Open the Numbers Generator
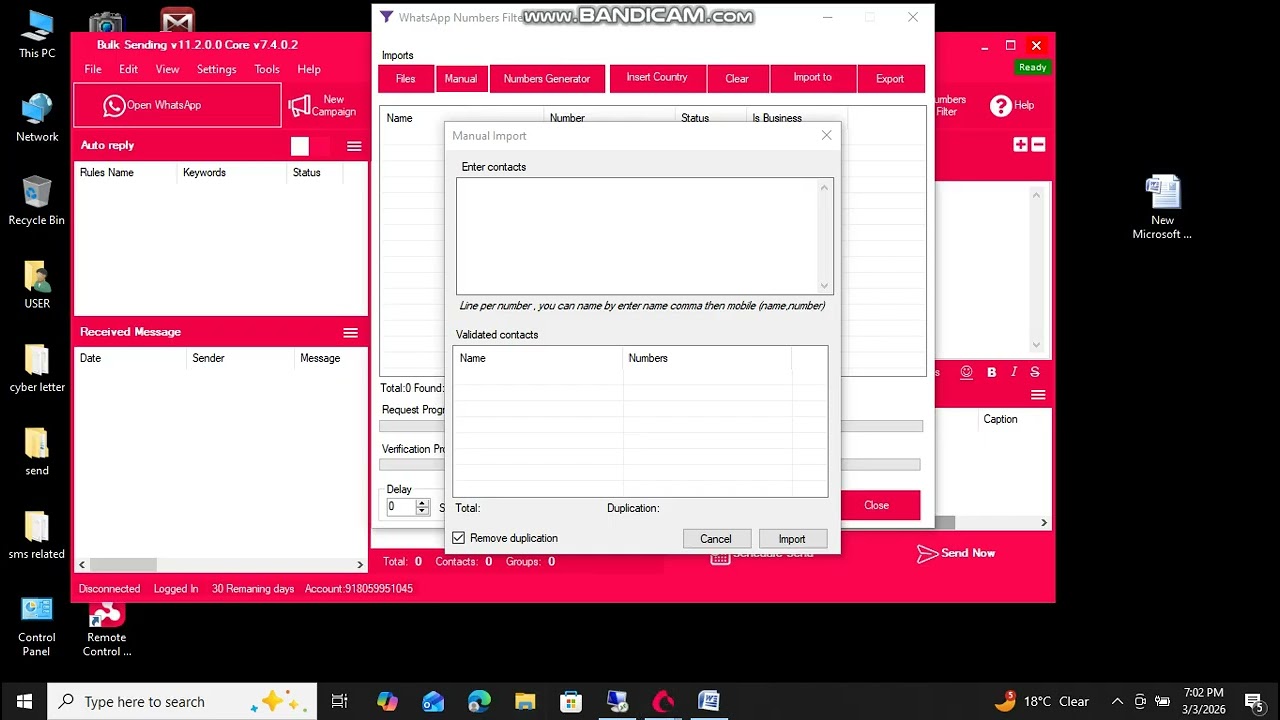The height and width of the screenshot is (720, 1280). (x=547, y=79)
